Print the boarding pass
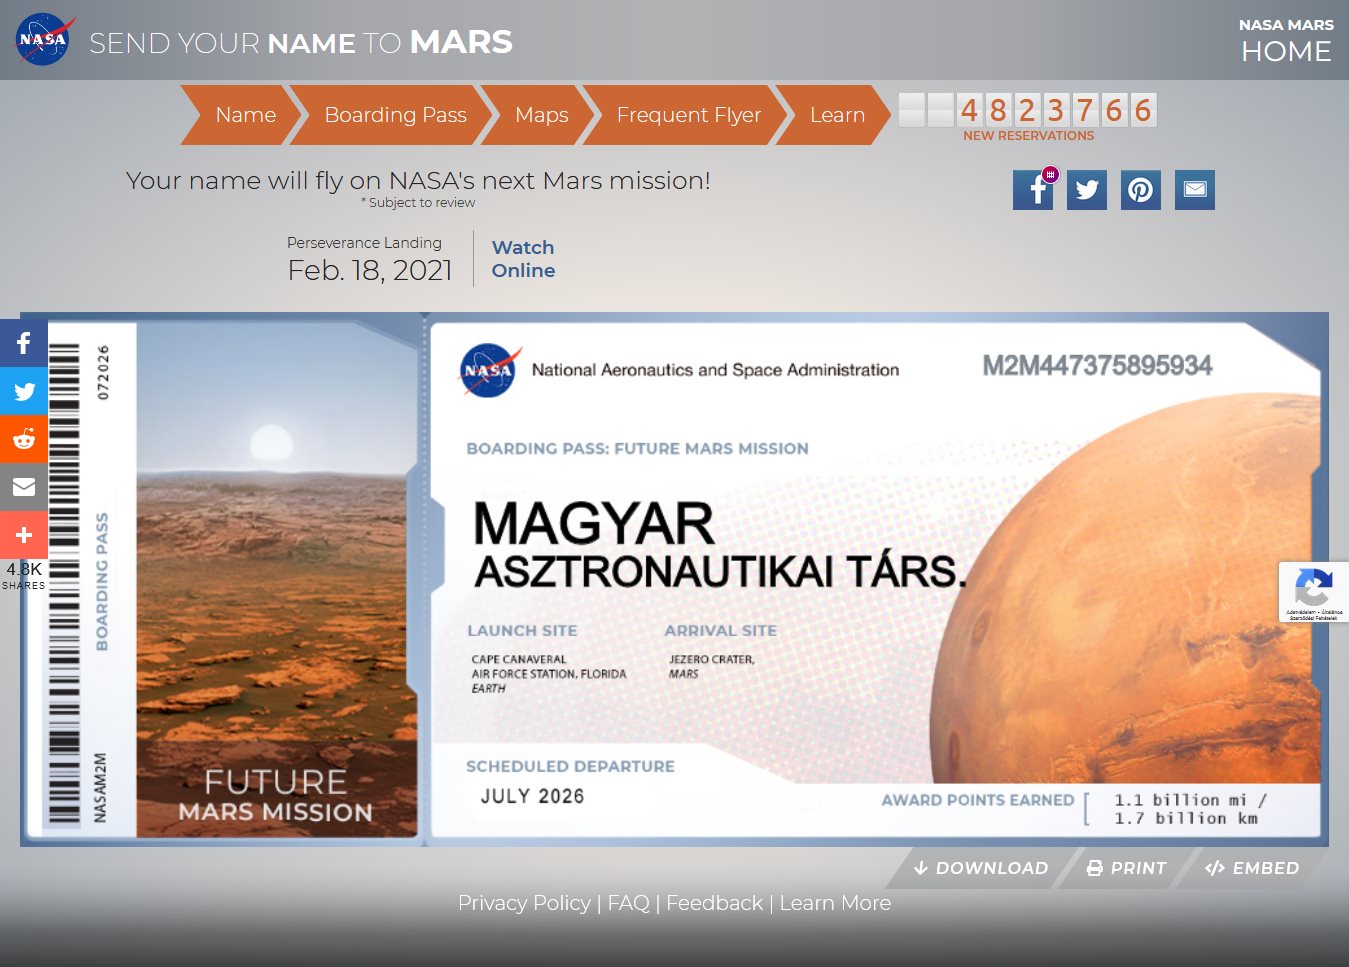This screenshot has width=1349, height=967. pos(1126,868)
